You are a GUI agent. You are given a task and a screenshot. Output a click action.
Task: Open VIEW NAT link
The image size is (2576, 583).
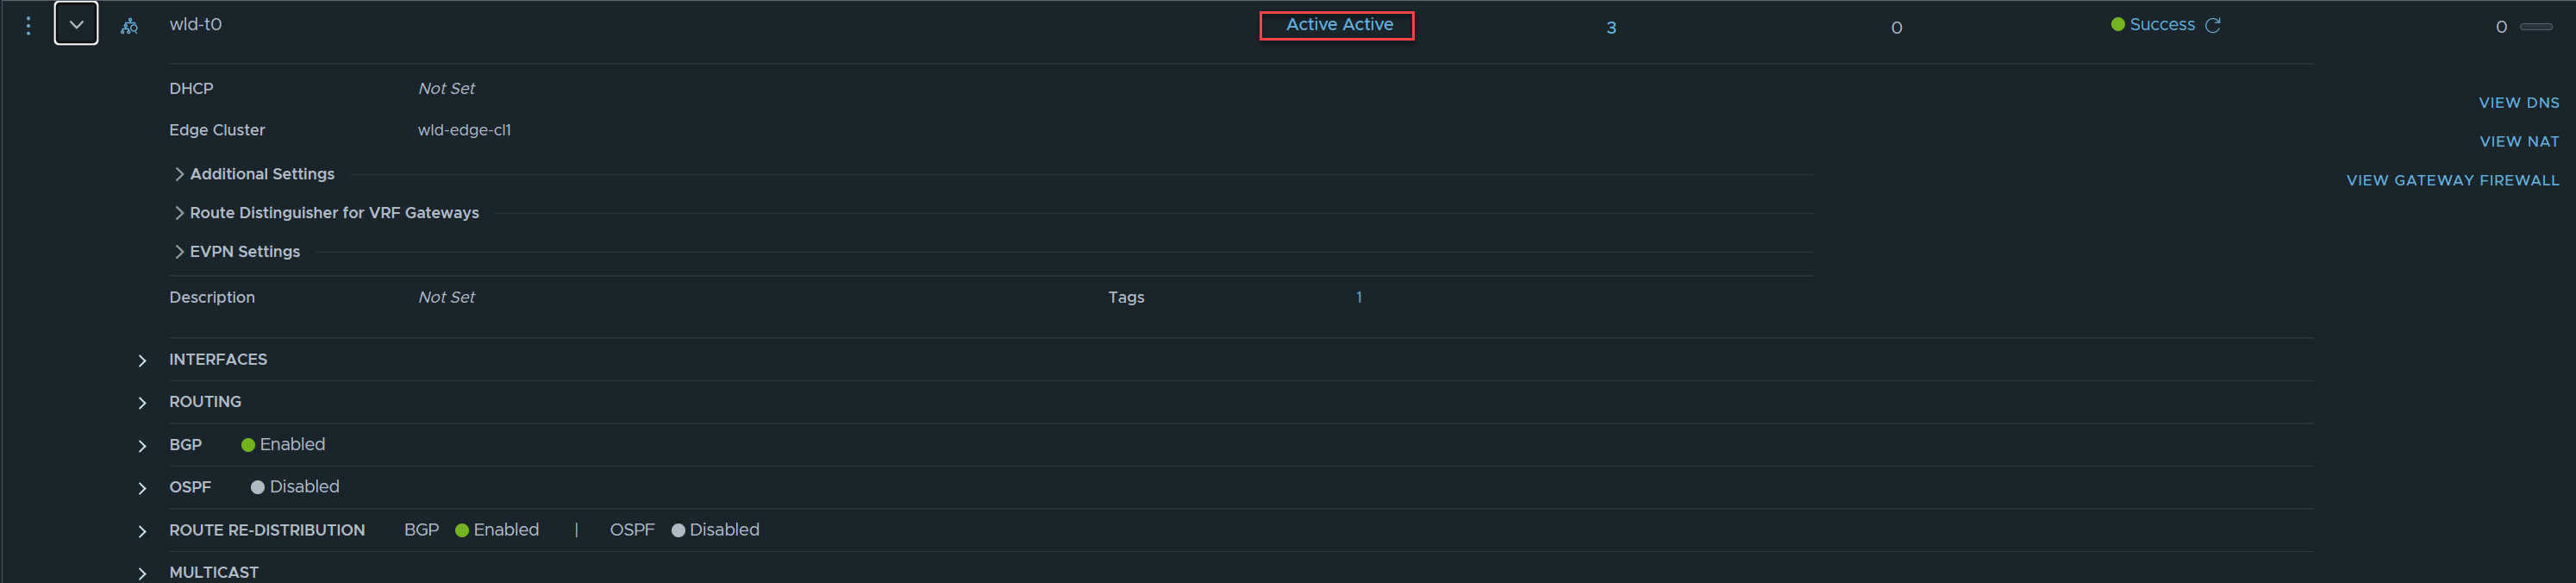[2518, 142]
